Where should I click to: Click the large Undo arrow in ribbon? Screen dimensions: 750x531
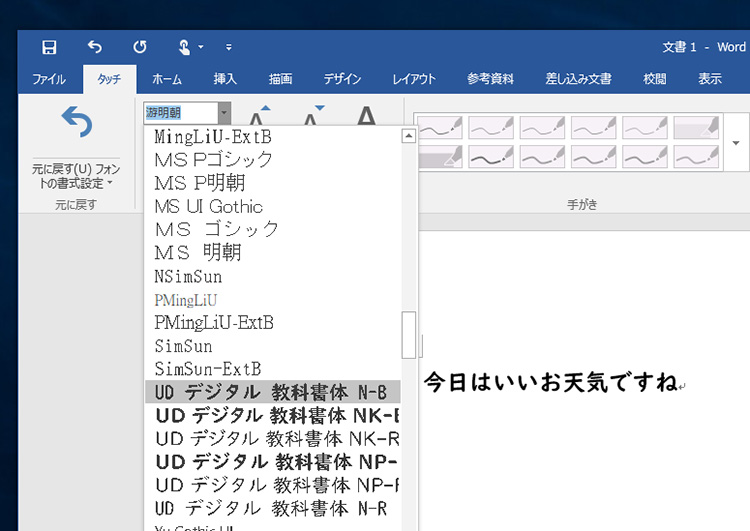(77, 123)
